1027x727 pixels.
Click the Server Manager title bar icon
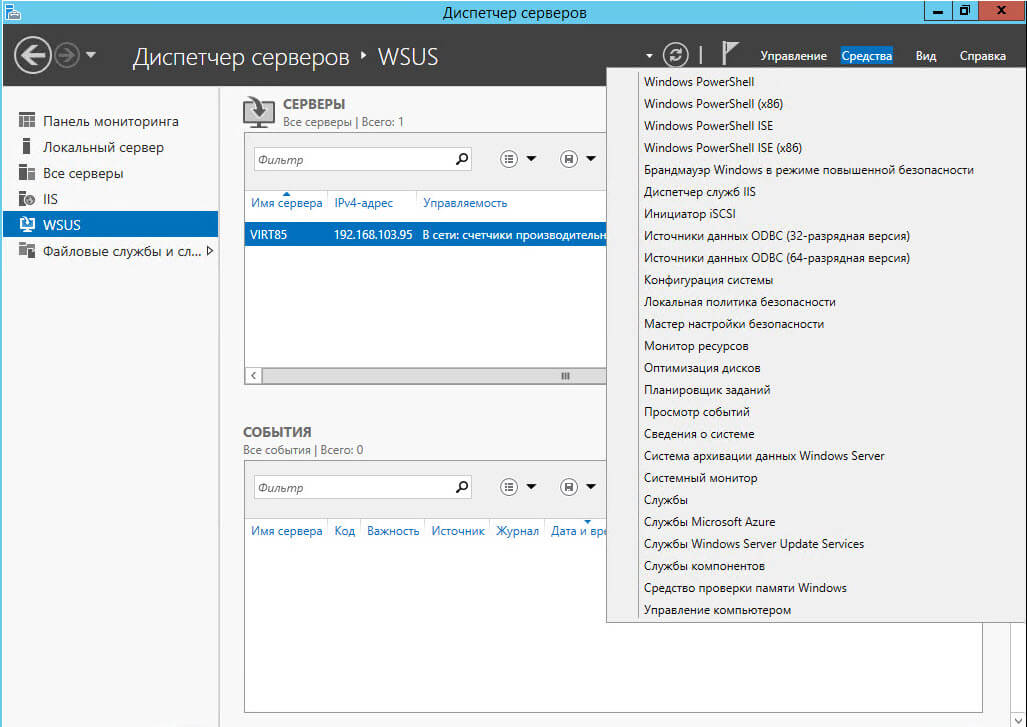(x=12, y=11)
